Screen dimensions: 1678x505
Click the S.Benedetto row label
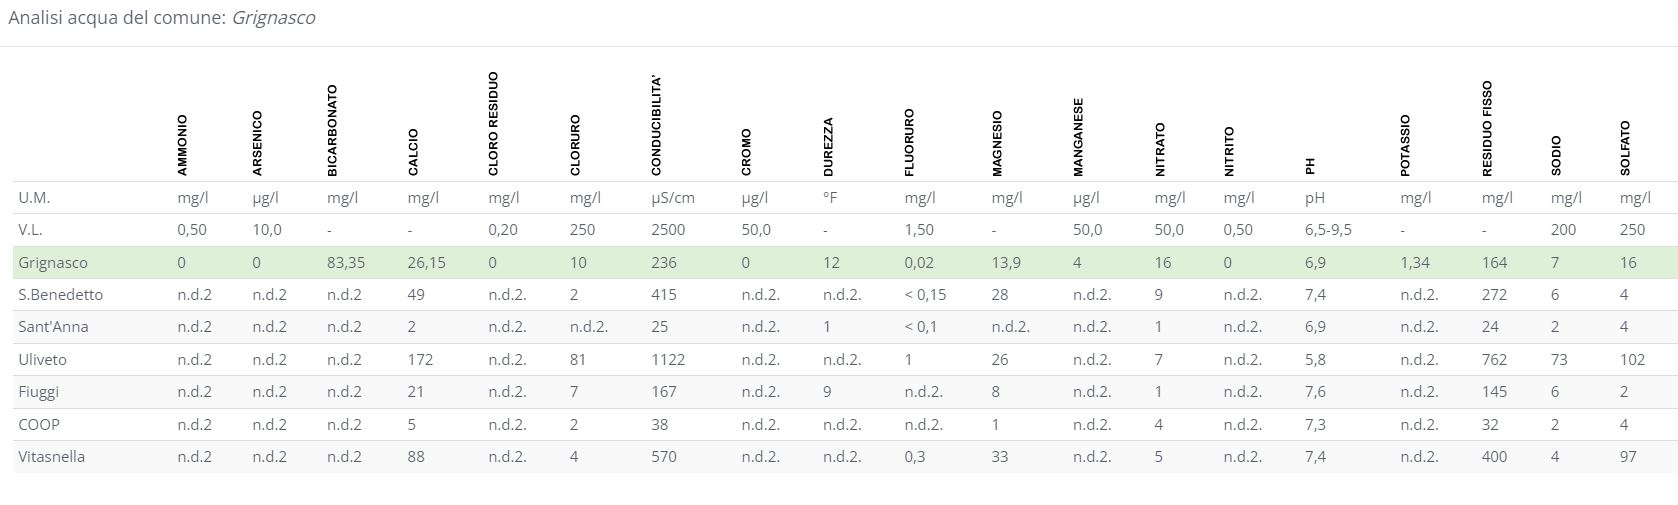tap(60, 295)
